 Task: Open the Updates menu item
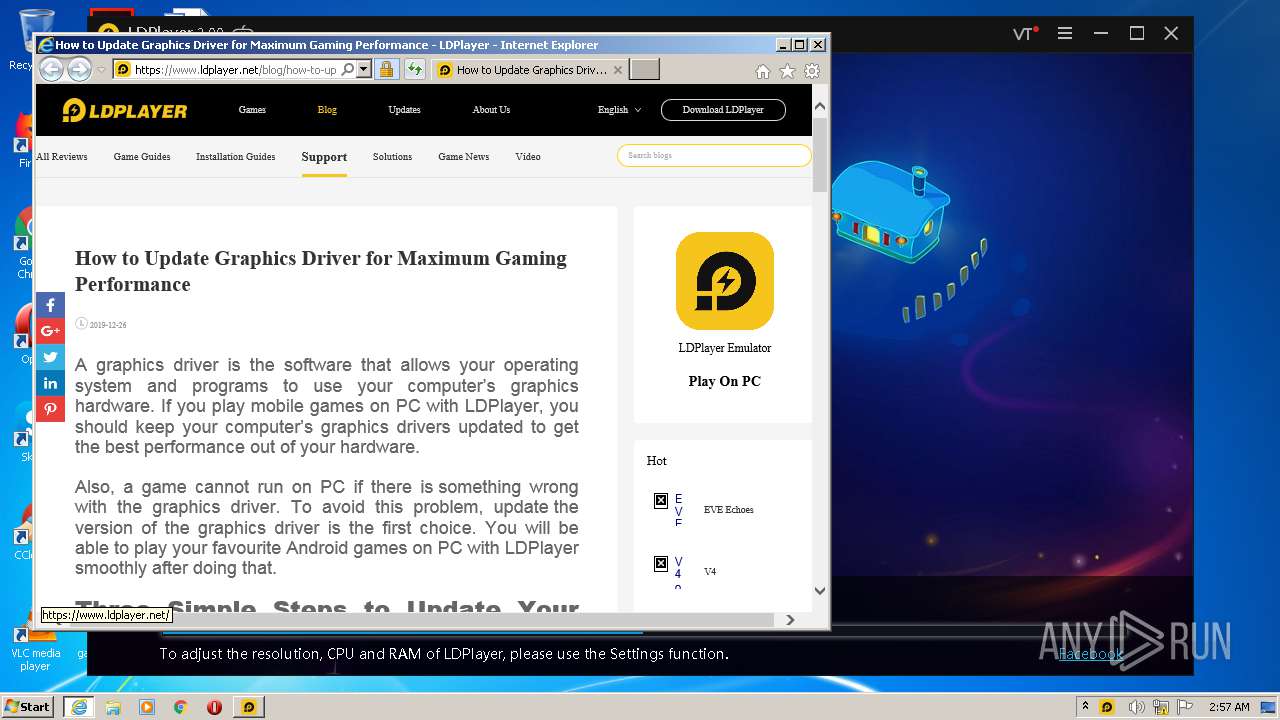pyautogui.click(x=404, y=110)
